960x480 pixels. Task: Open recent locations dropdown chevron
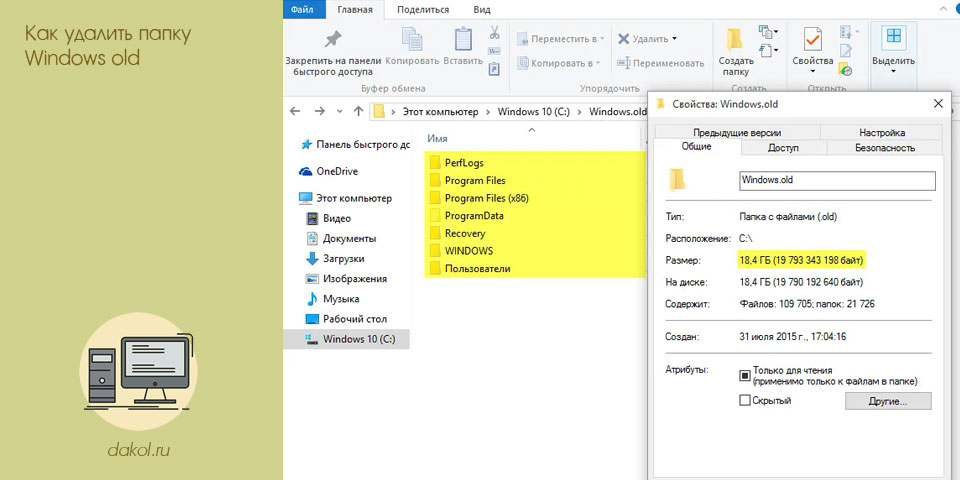tap(339, 112)
